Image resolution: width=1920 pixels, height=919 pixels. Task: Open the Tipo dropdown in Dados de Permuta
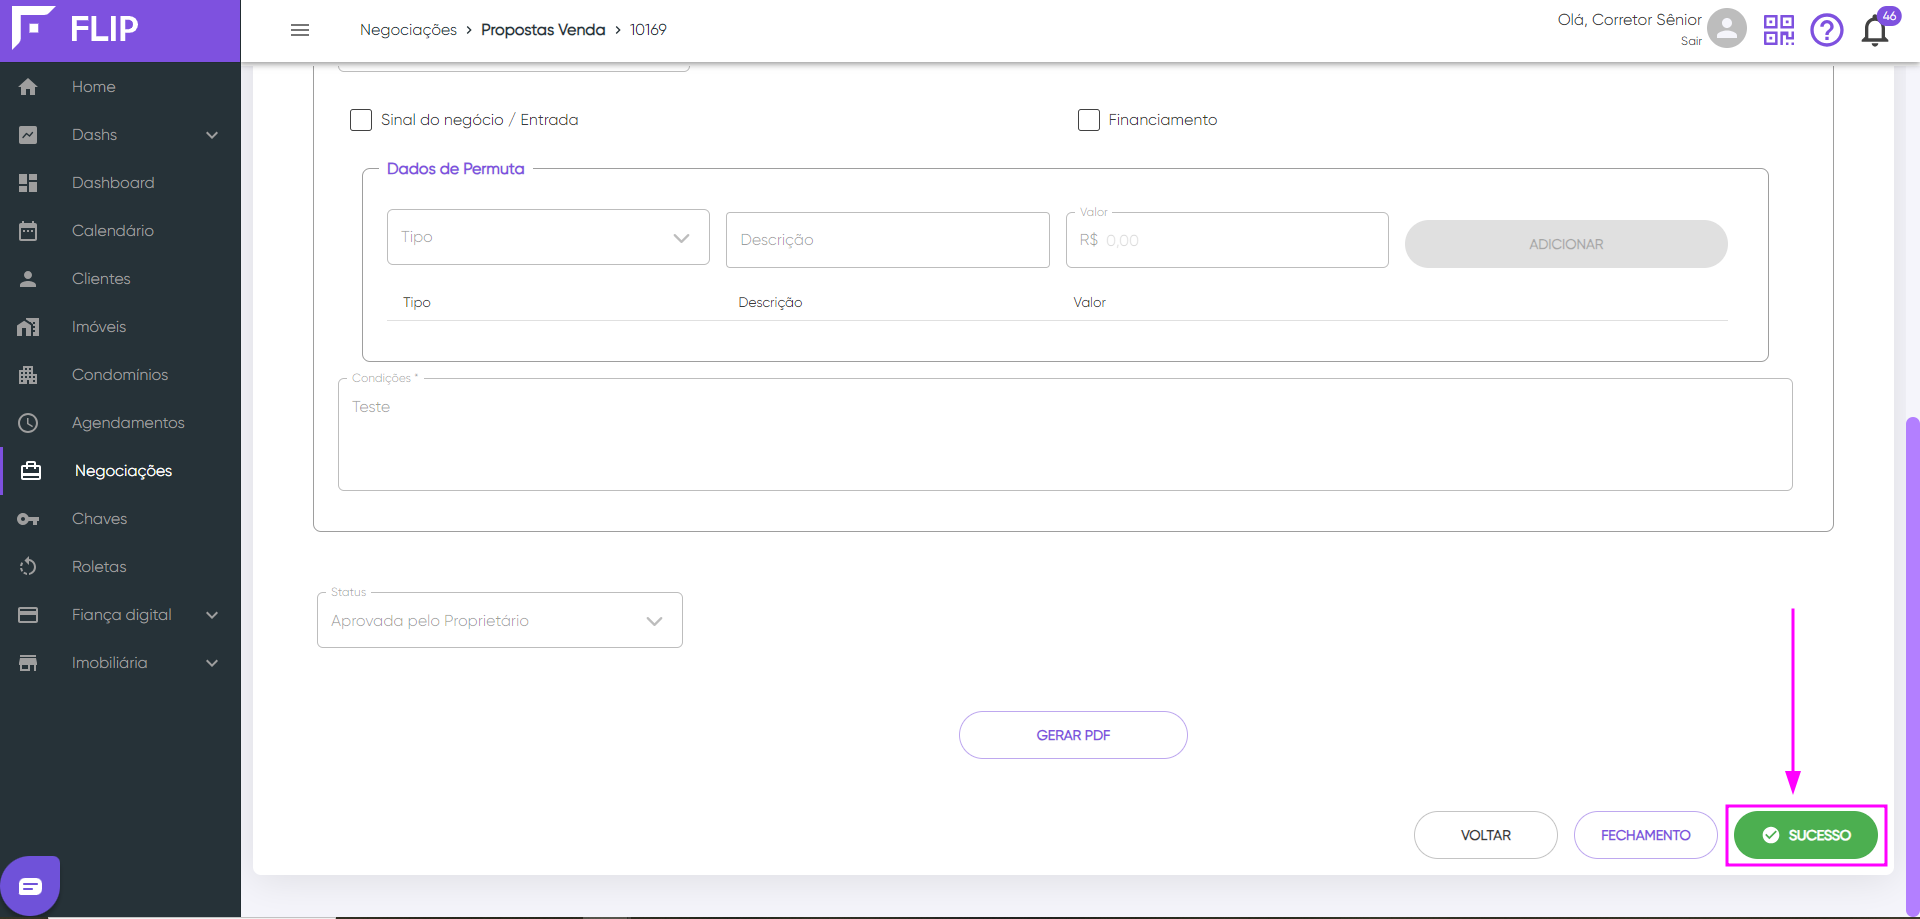(548, 237)
